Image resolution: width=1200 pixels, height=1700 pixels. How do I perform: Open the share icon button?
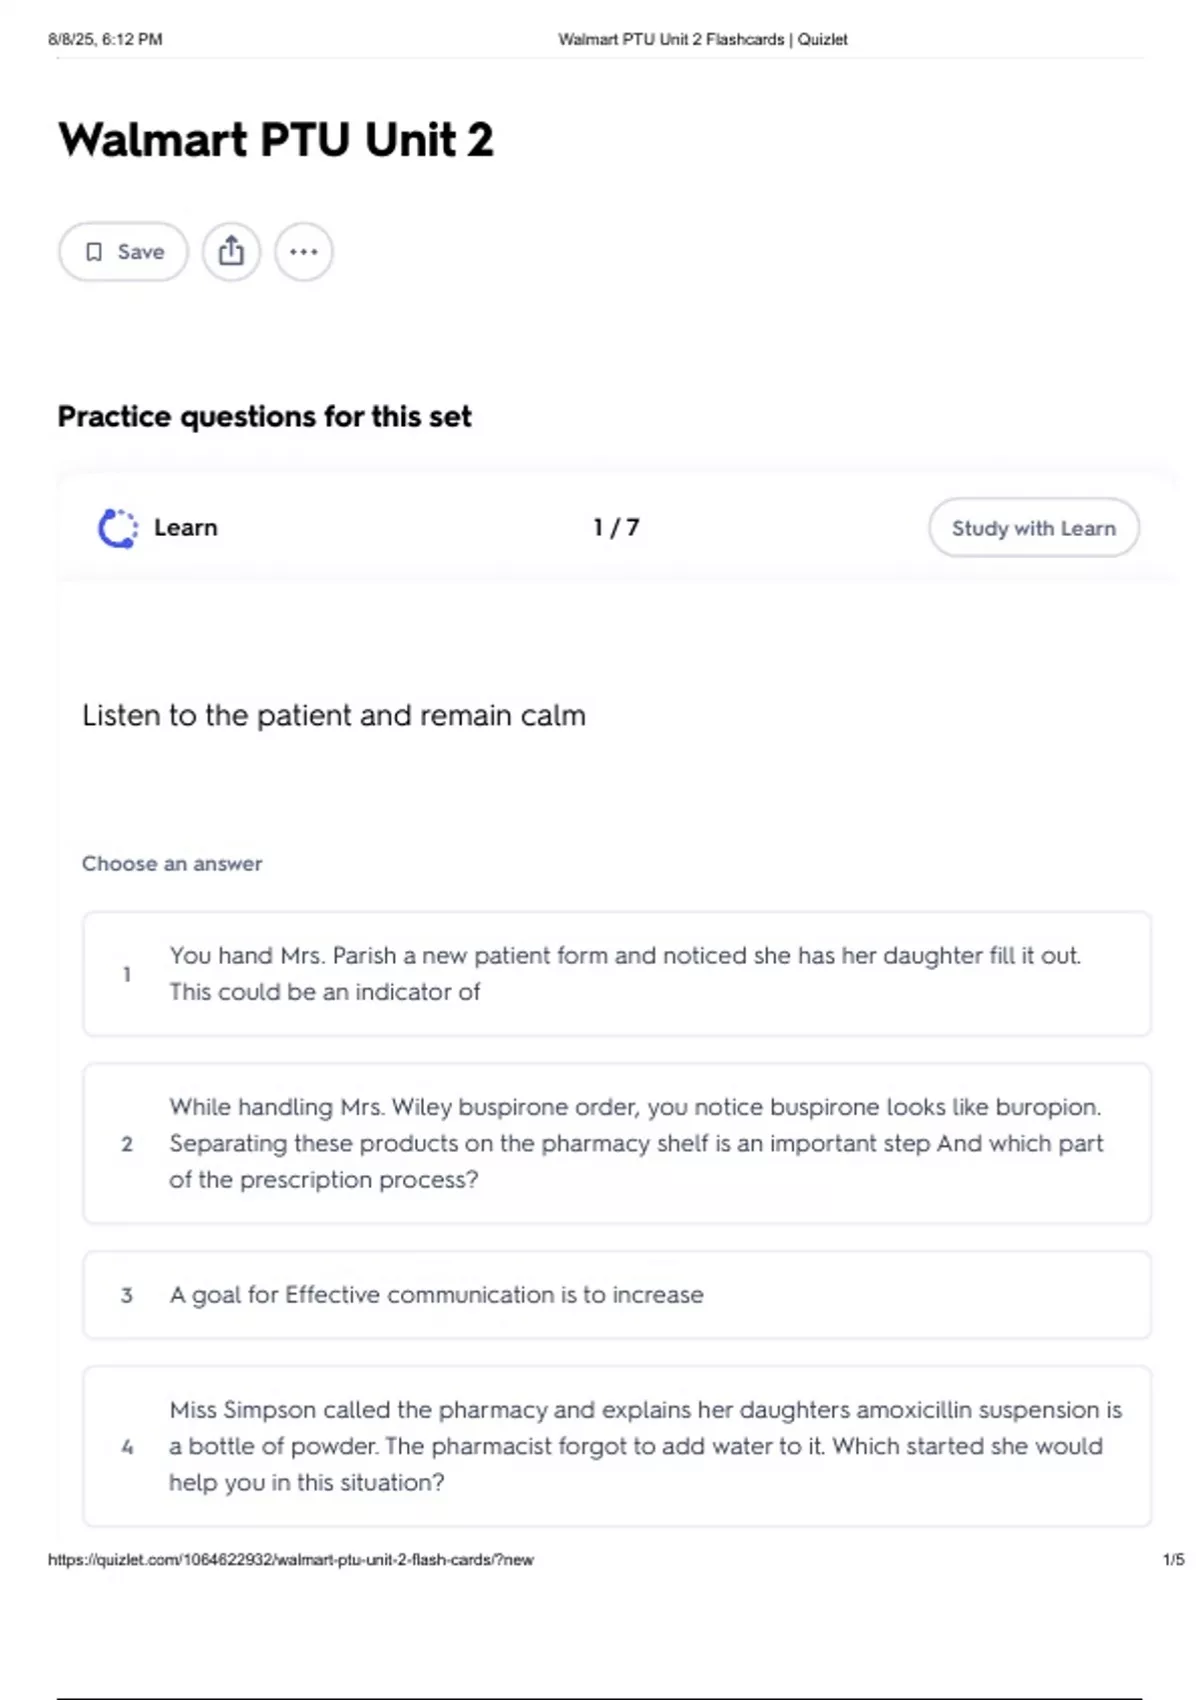click(x=231, y=252)
